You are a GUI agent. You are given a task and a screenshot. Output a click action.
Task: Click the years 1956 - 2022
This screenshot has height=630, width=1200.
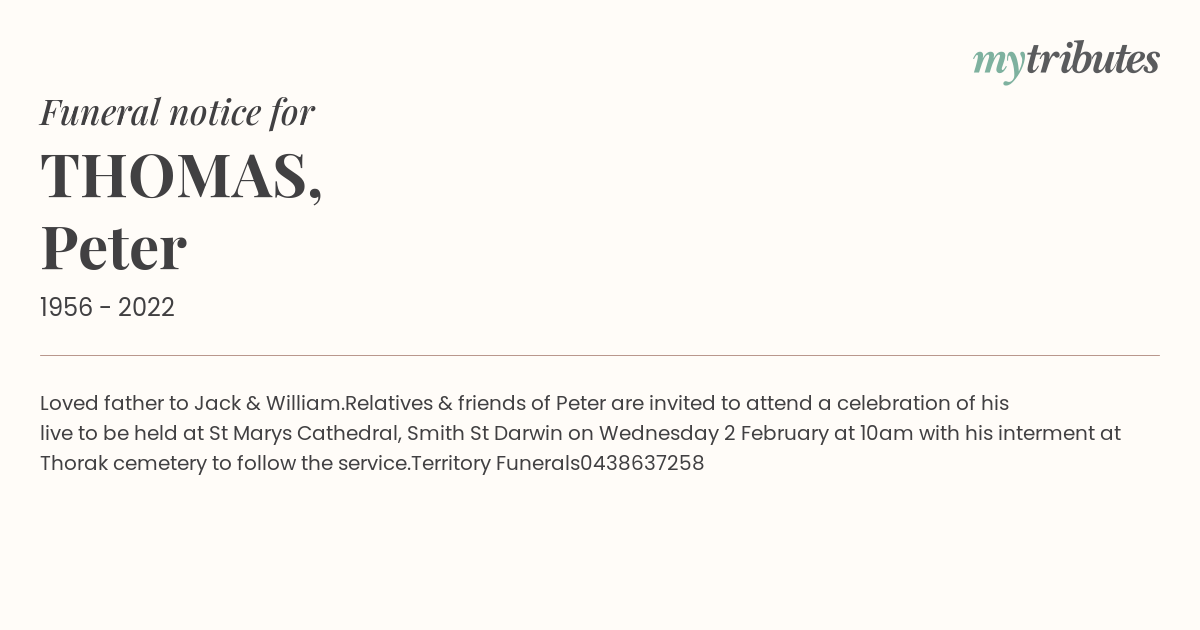click(x=107, y=308)
